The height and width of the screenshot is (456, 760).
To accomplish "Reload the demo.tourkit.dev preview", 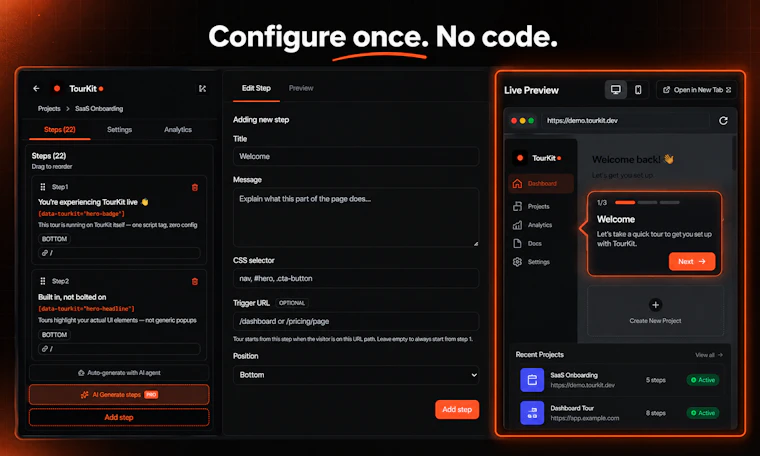I will click(723, 121).
